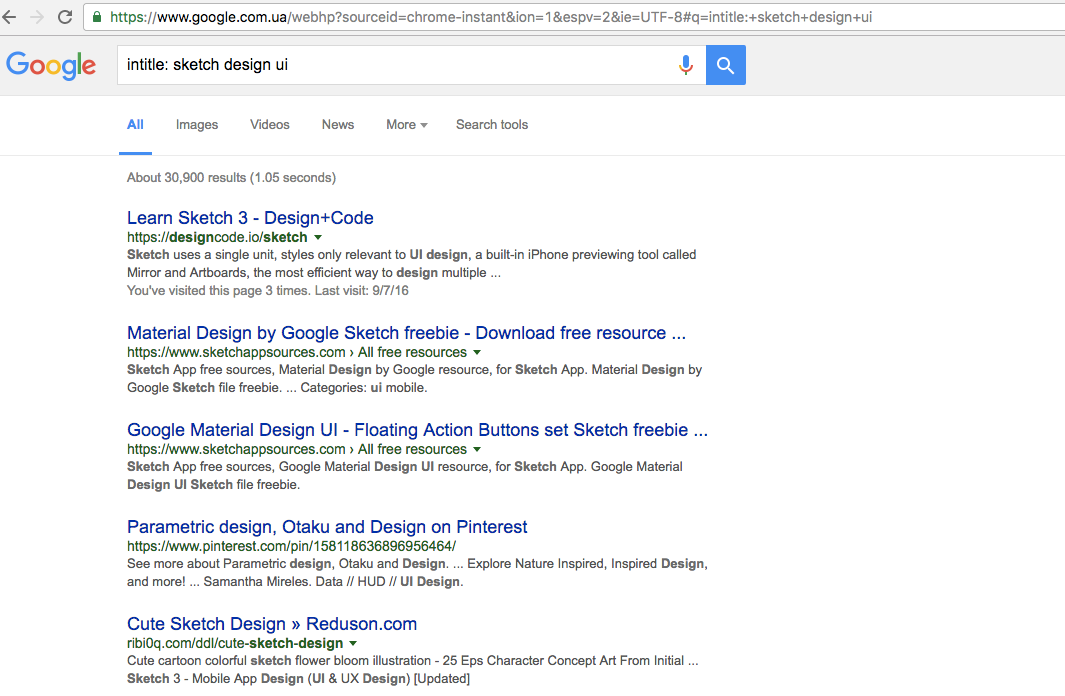Image resolution: width=1065 pixels, height=696 pixels.
Task: Open Search tools options
Action: [492, 125]
